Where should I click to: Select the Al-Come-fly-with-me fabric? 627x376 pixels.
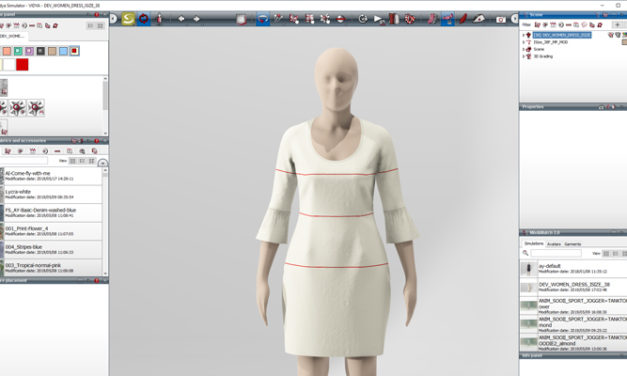pyautogui.click(x=51, y=176)
